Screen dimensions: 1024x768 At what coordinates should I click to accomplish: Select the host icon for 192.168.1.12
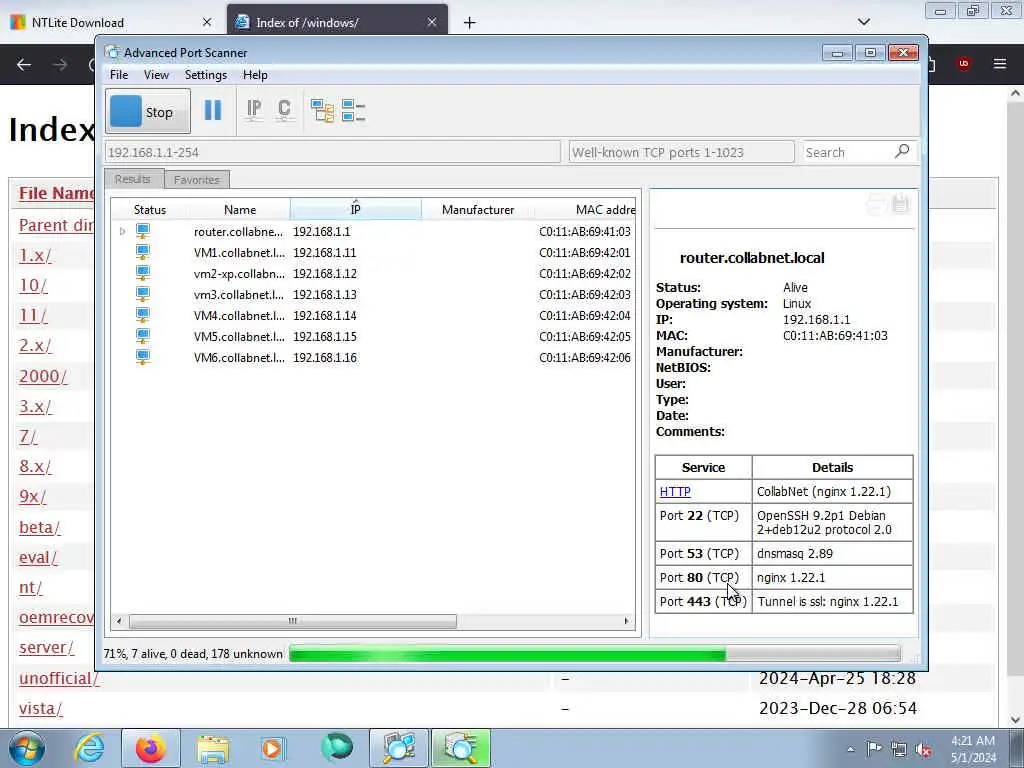click(143, 273)
